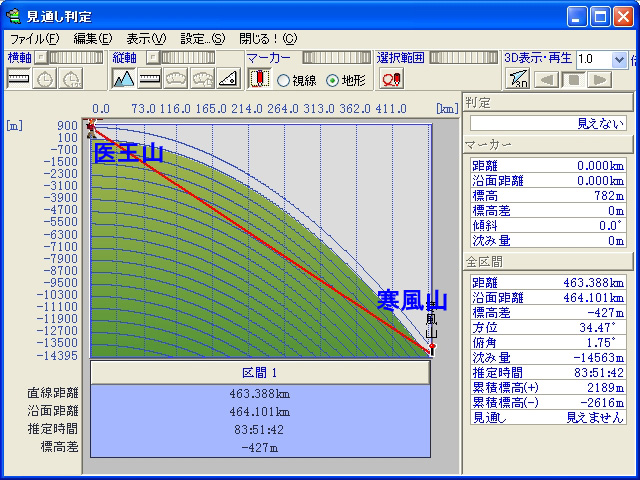Select the 地形 radio button
Image resolution: width=640 pixels, height=480 pixels.
click(332, 80)
